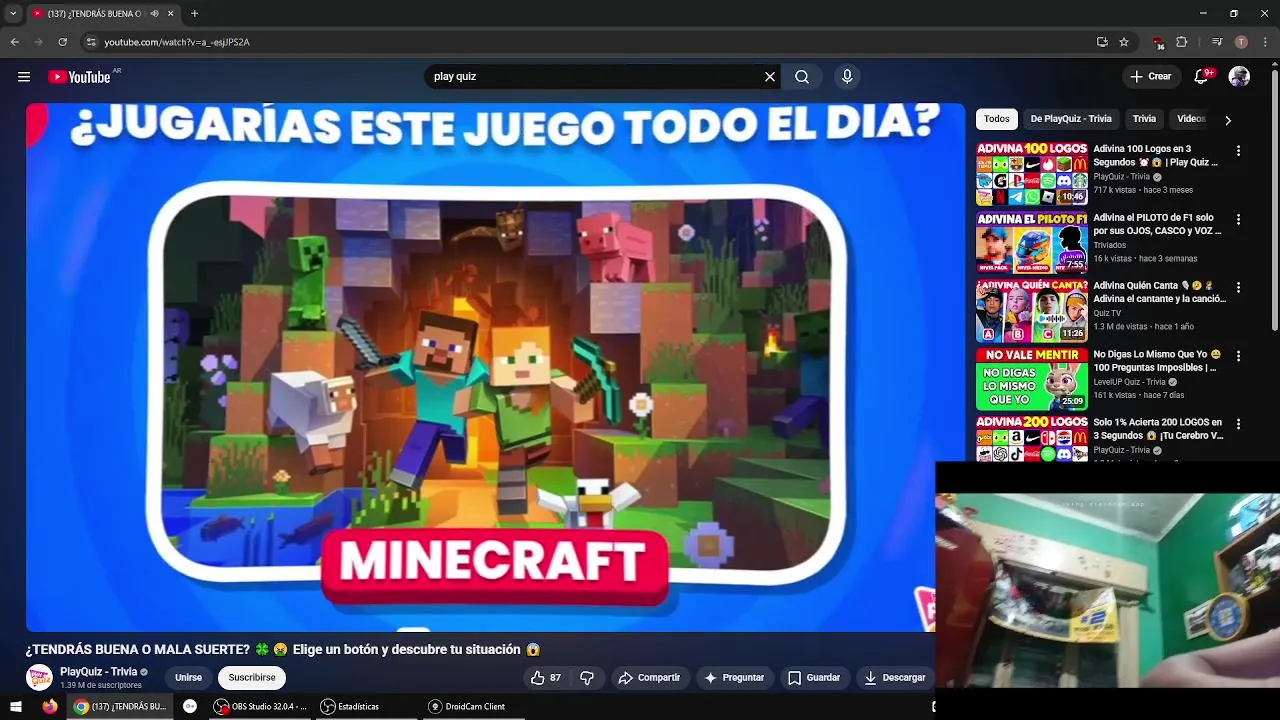The height and width of the screenshot is (720, 1280).
Task: Open the YouTube guide hamburger menu
Action: (24, 77)
